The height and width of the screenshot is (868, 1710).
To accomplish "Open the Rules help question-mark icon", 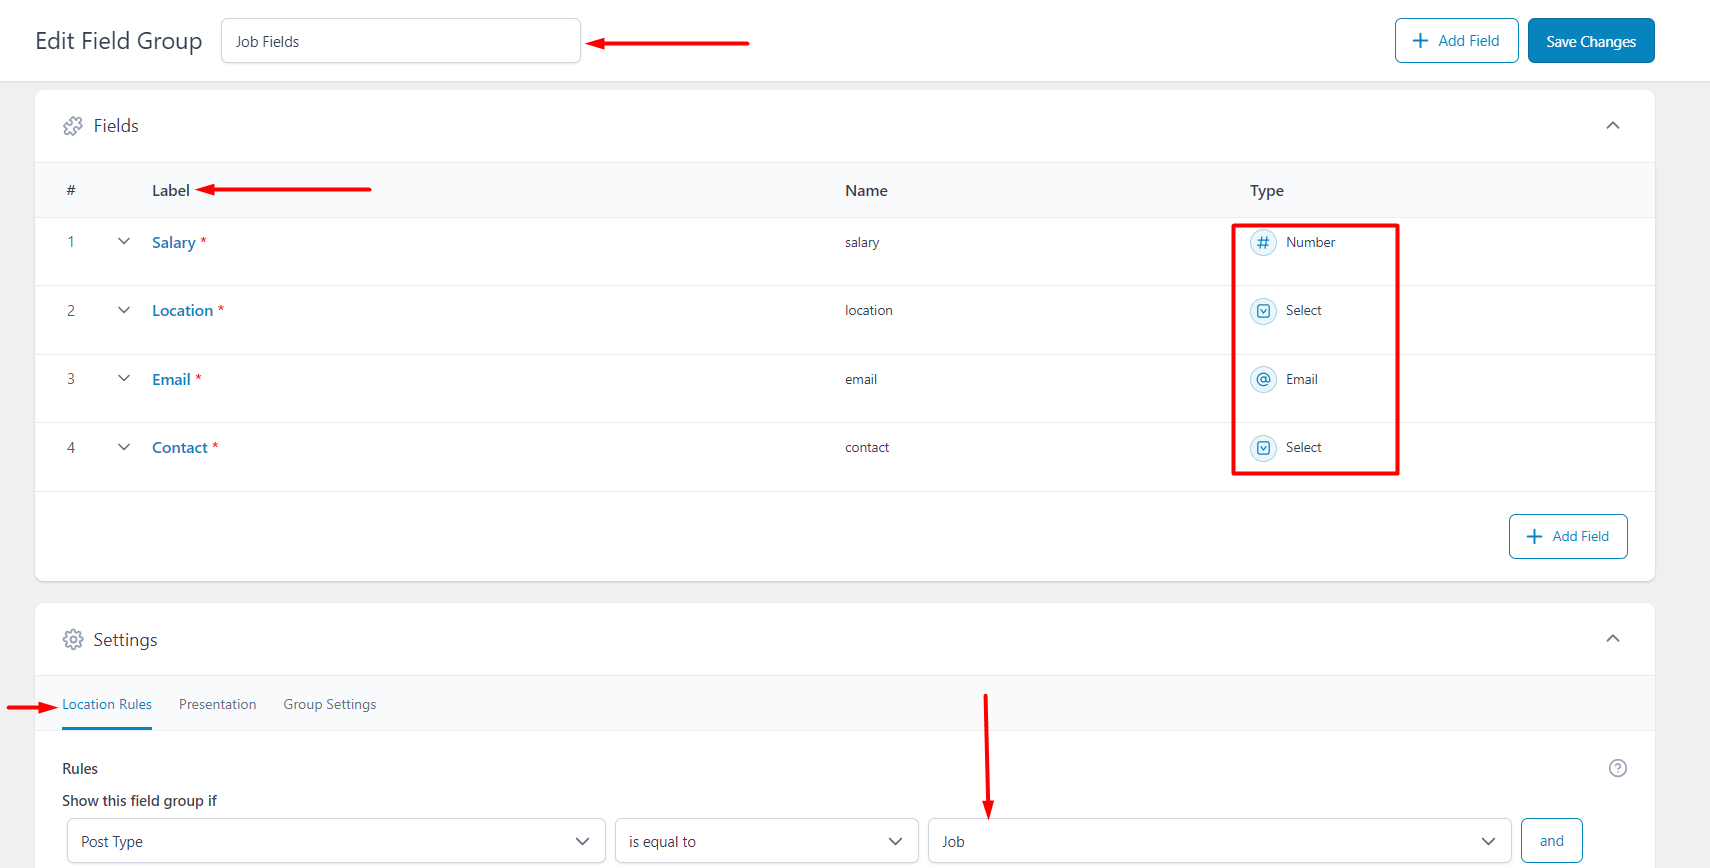I will tap(1617, 768).
